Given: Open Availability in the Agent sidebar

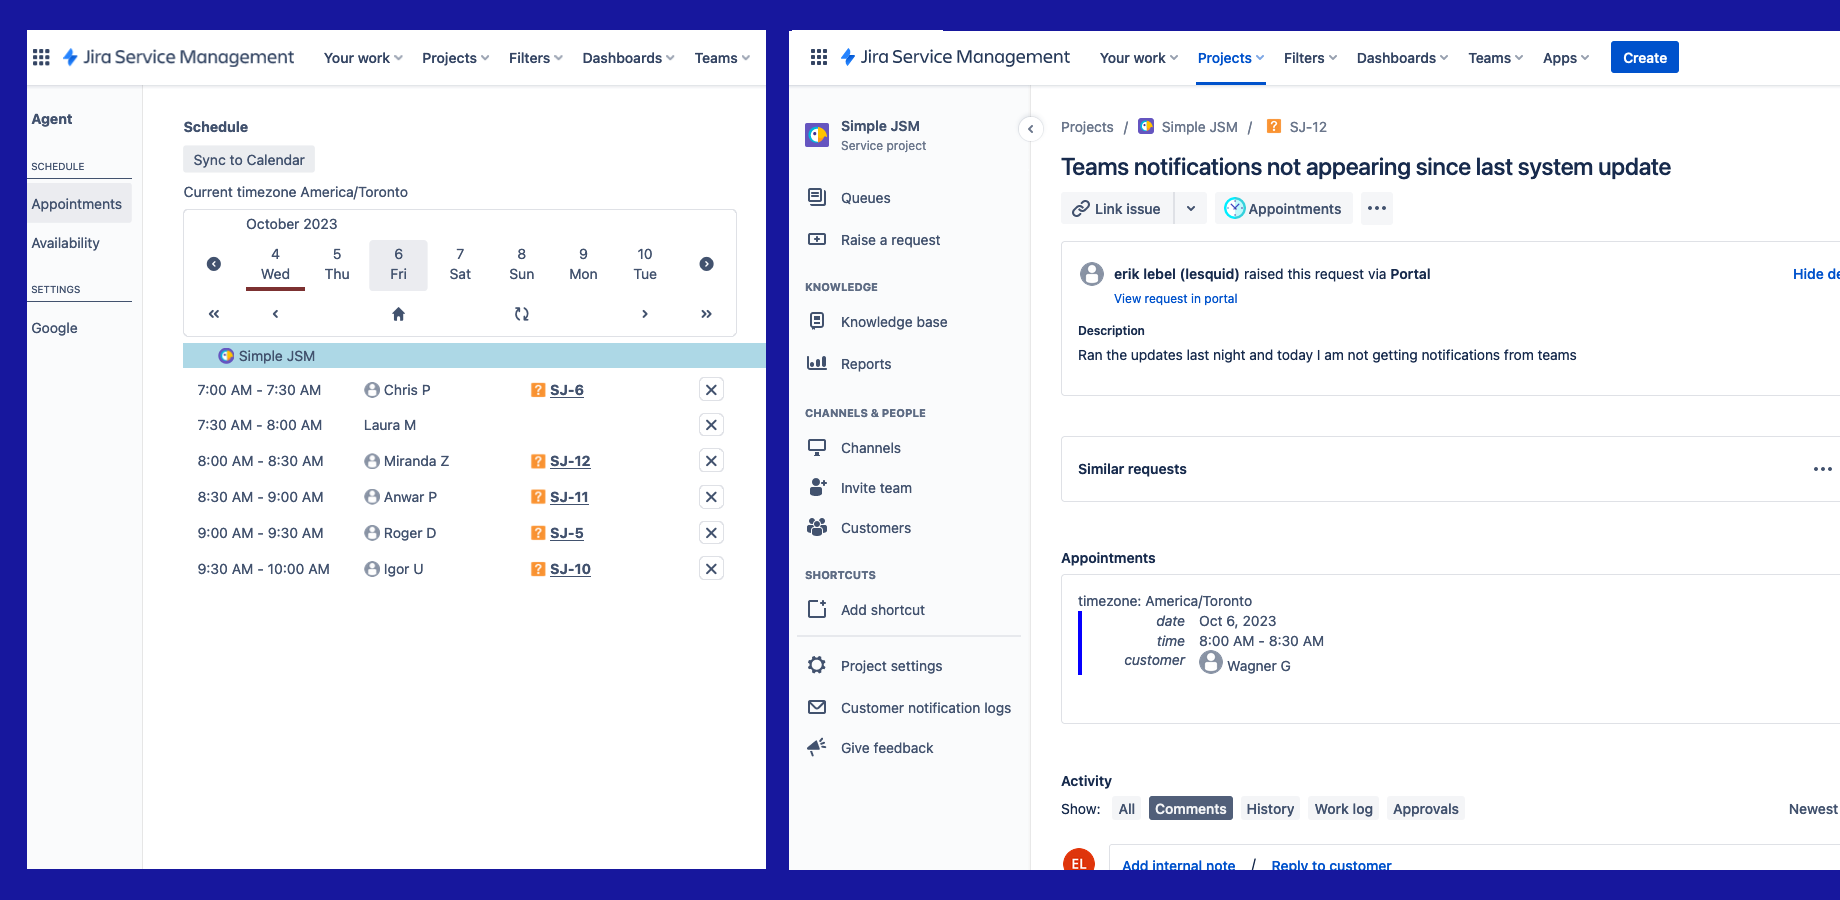Looking at the screenshot, I should tap(66, 243).
